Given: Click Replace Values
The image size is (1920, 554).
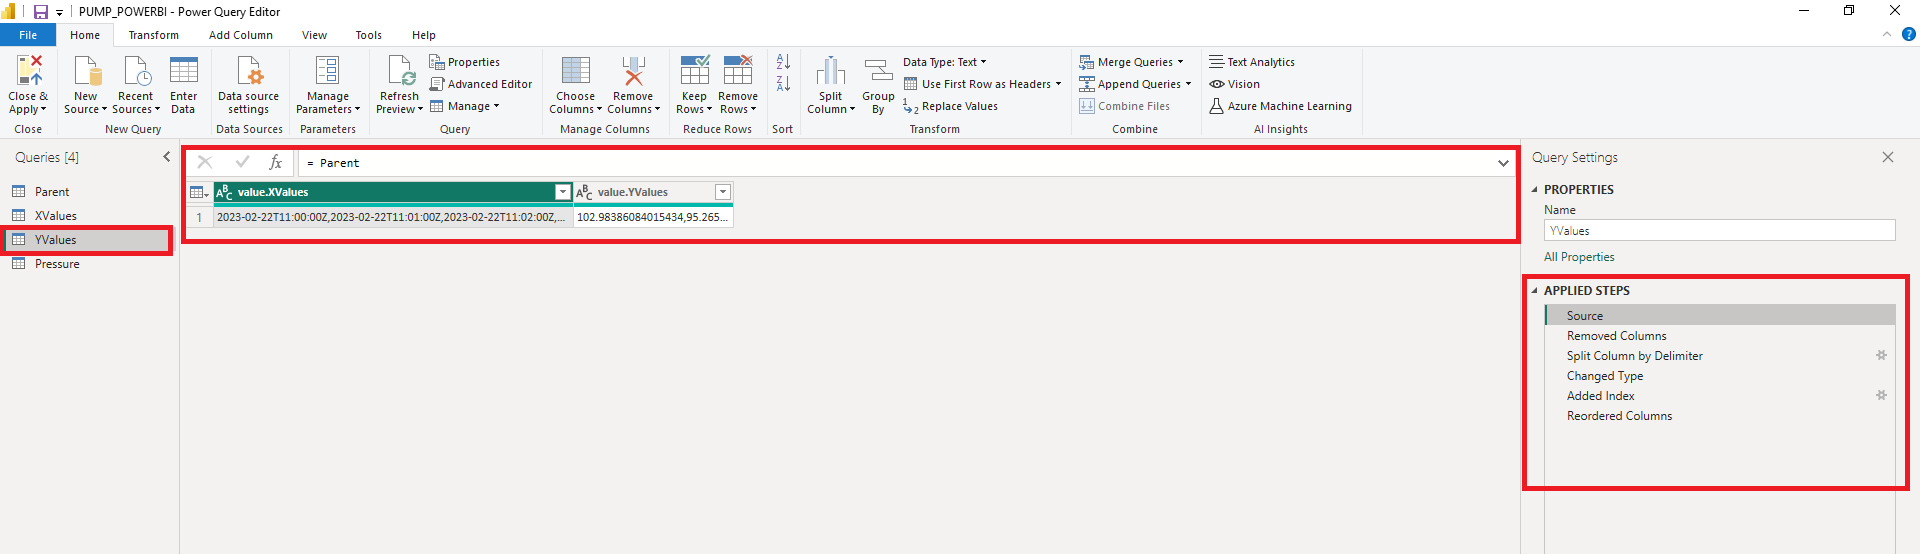Looking at the screenshot, I should 950,106.
